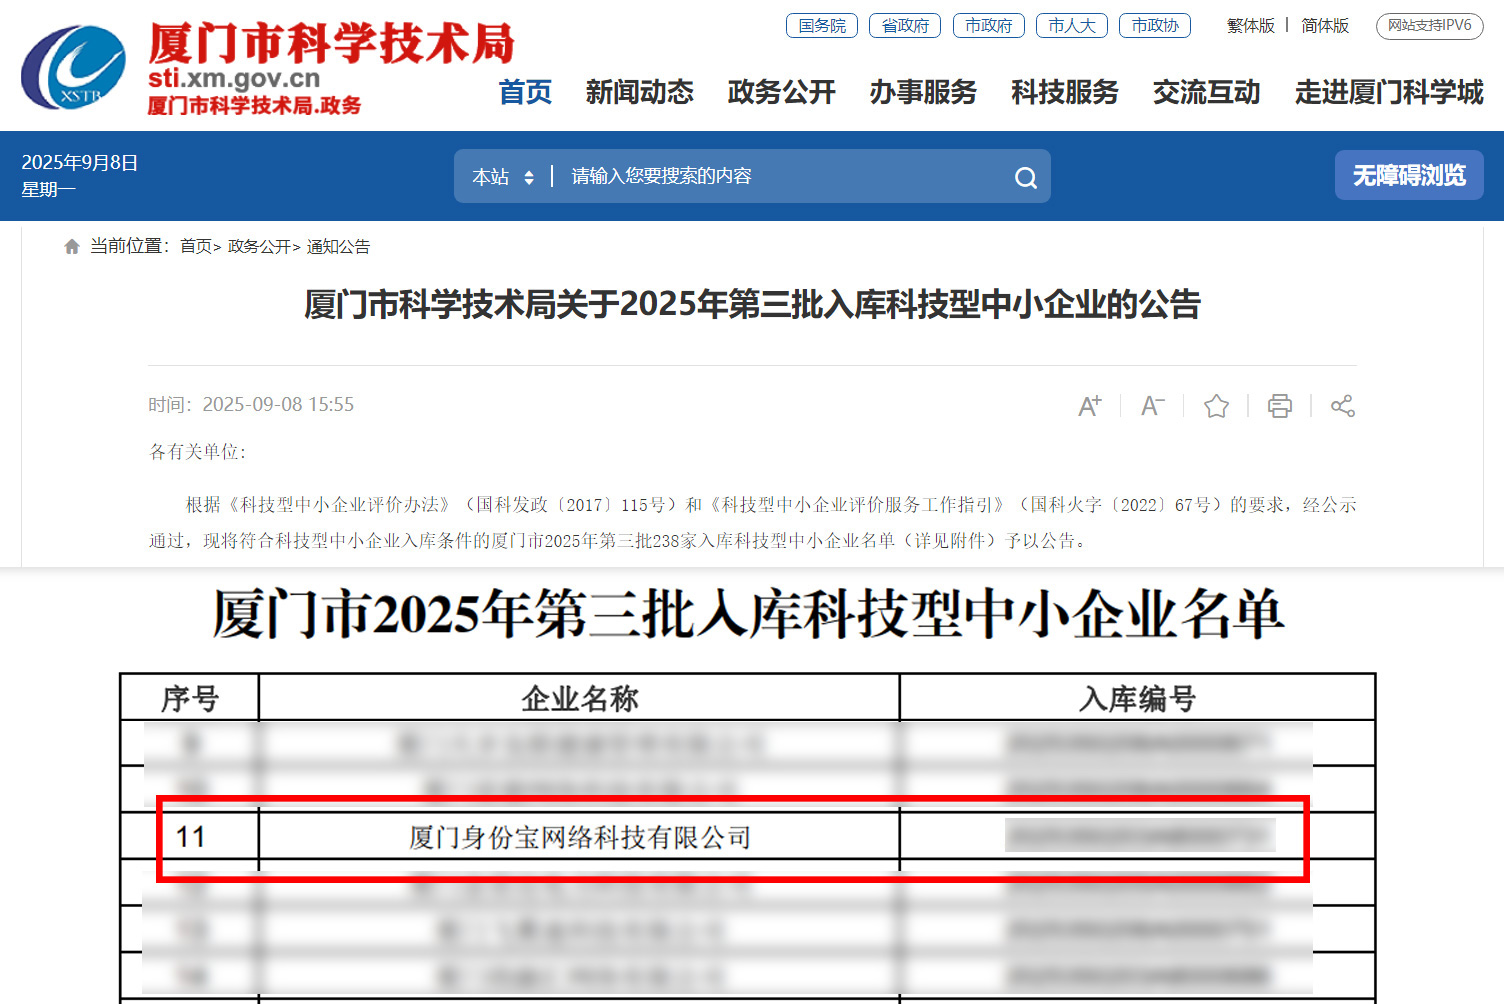Viewport: 1504px width, 1004px height.
Task: Click the home icon in breadcrumb
Action: (72, 246)
